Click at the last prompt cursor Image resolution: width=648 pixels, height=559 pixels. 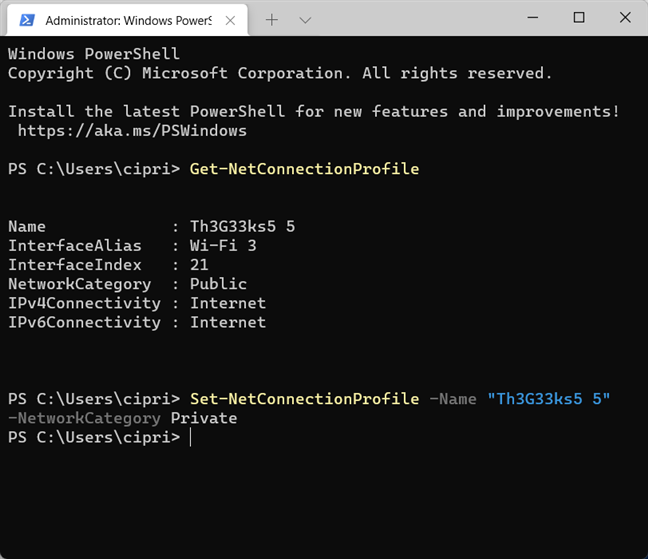191,438
